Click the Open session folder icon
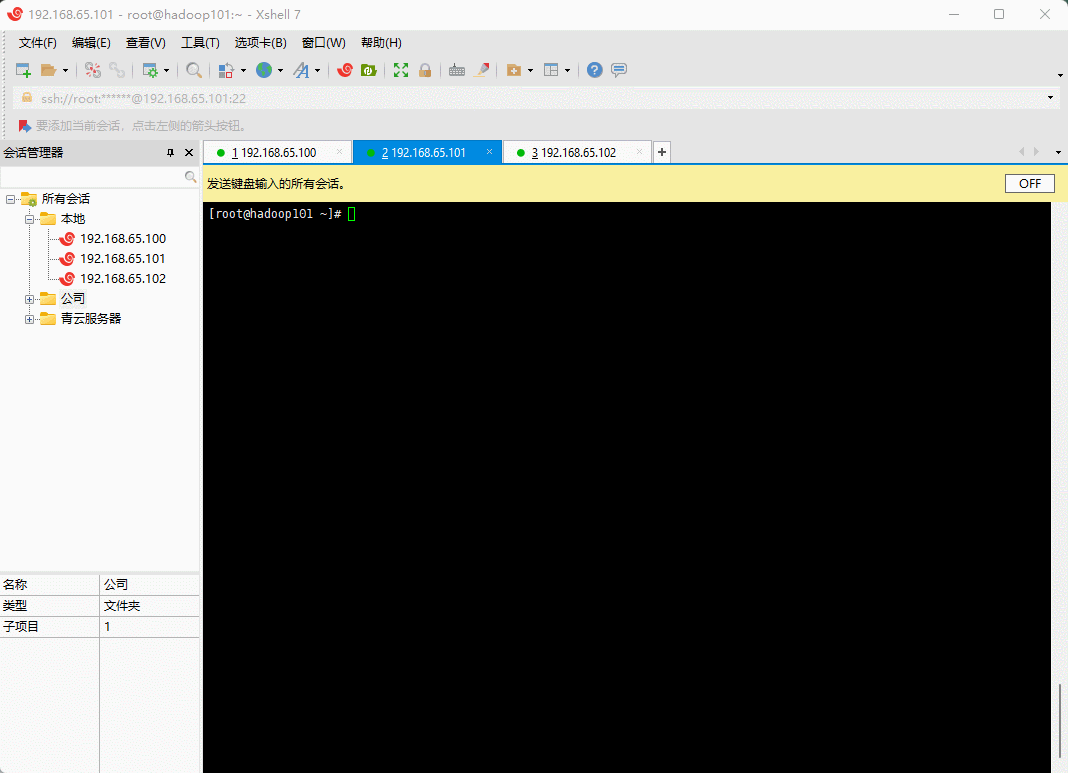 click(48, 70)
